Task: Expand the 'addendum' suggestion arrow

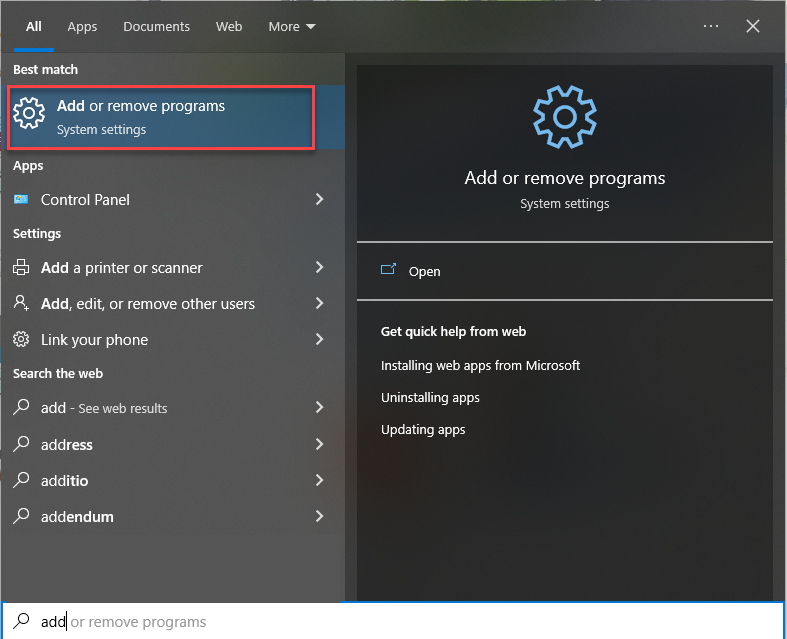Action: [320, 516]
